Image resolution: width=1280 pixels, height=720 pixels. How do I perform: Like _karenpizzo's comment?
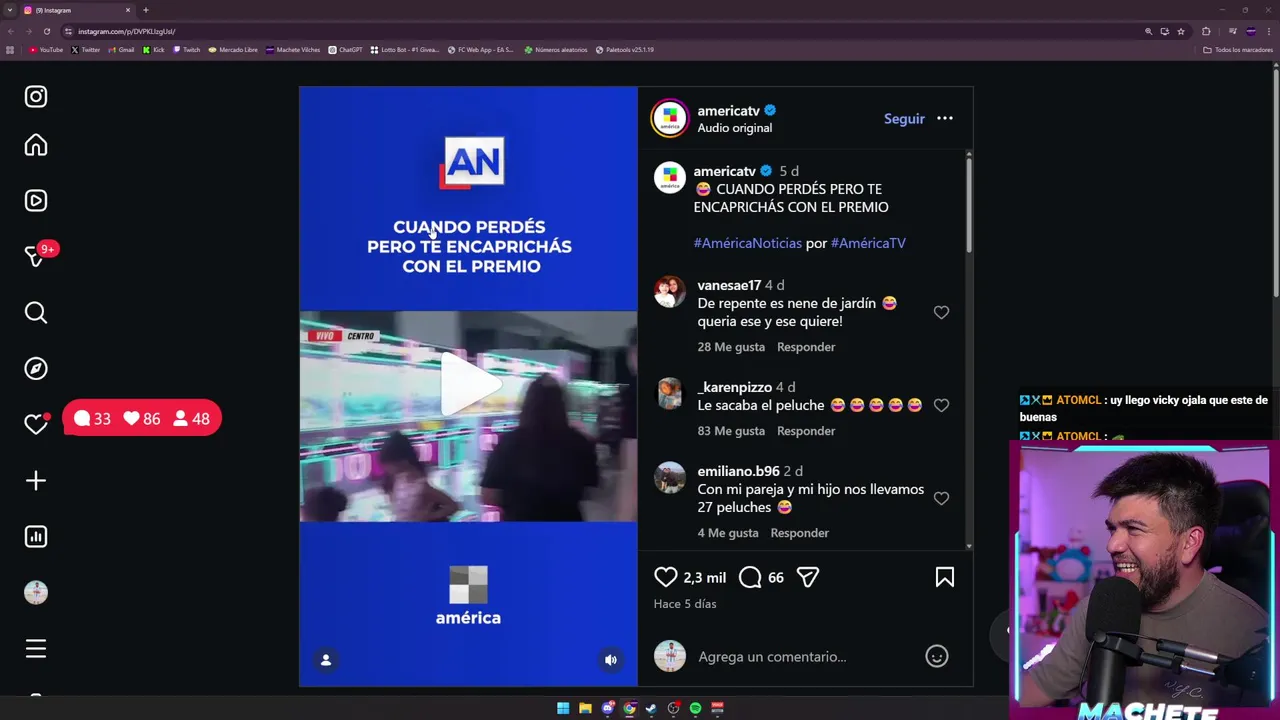941,405
